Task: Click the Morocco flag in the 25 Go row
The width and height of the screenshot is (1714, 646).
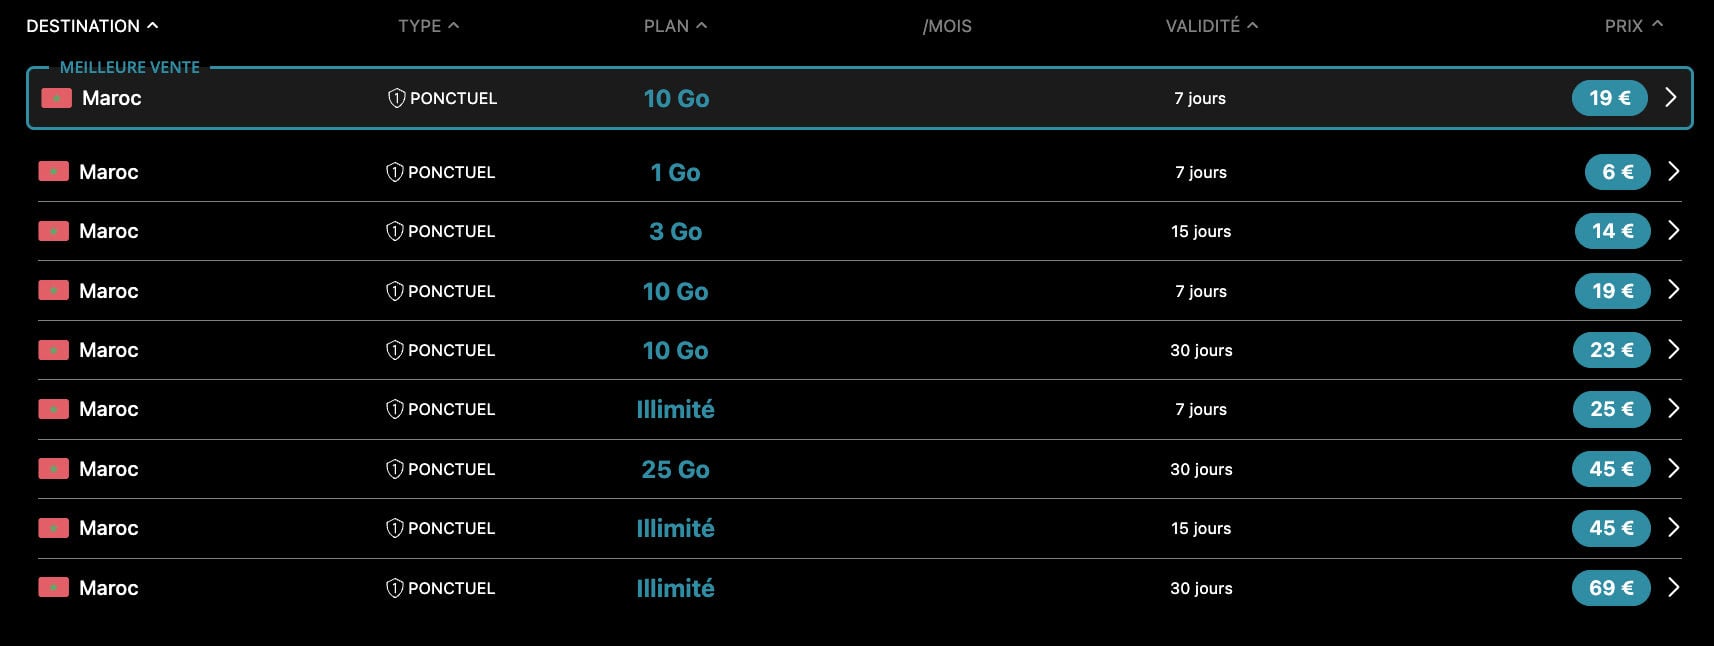Action: [53, 469]
